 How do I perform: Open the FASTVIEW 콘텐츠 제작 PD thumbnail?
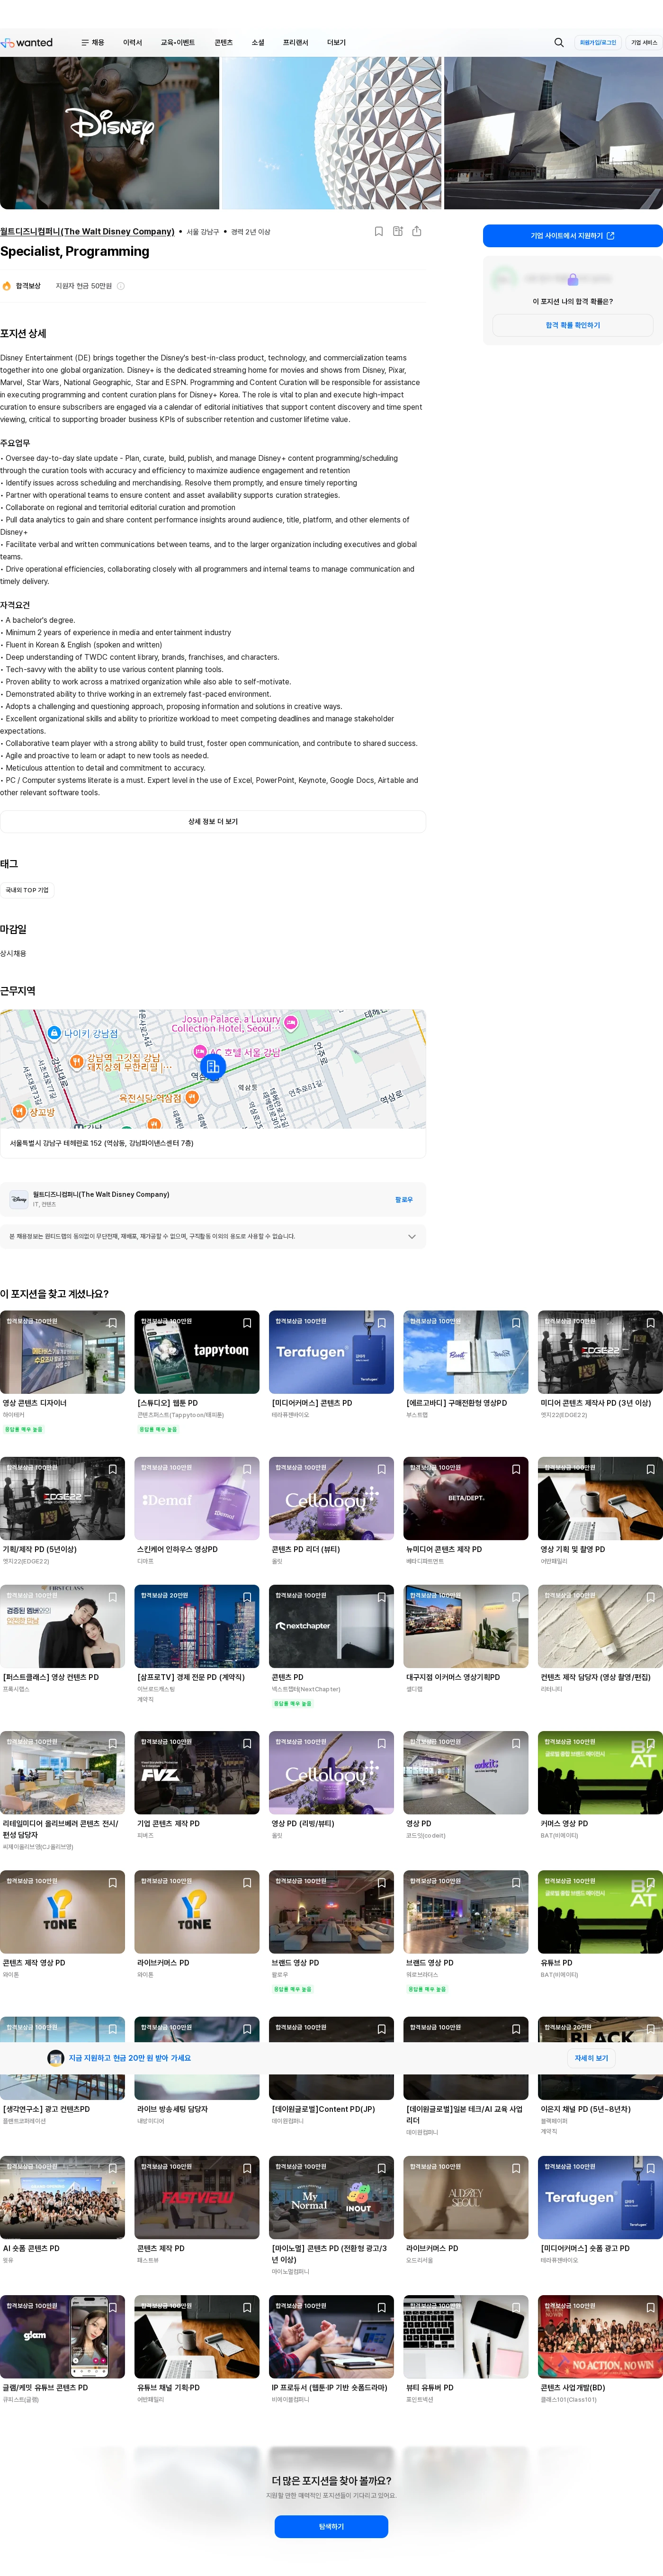click(x=197, y=2197)
